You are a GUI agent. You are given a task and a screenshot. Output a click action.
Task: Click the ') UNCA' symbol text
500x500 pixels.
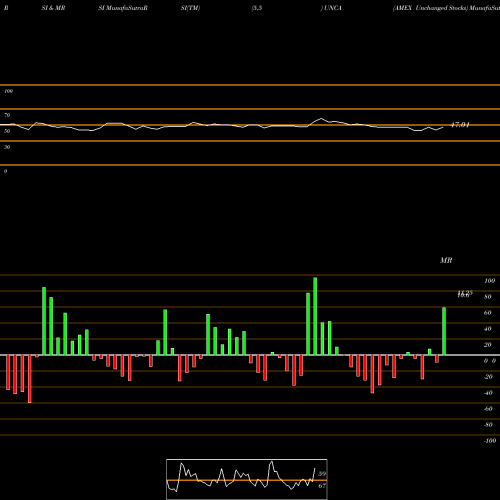(331, 8)
